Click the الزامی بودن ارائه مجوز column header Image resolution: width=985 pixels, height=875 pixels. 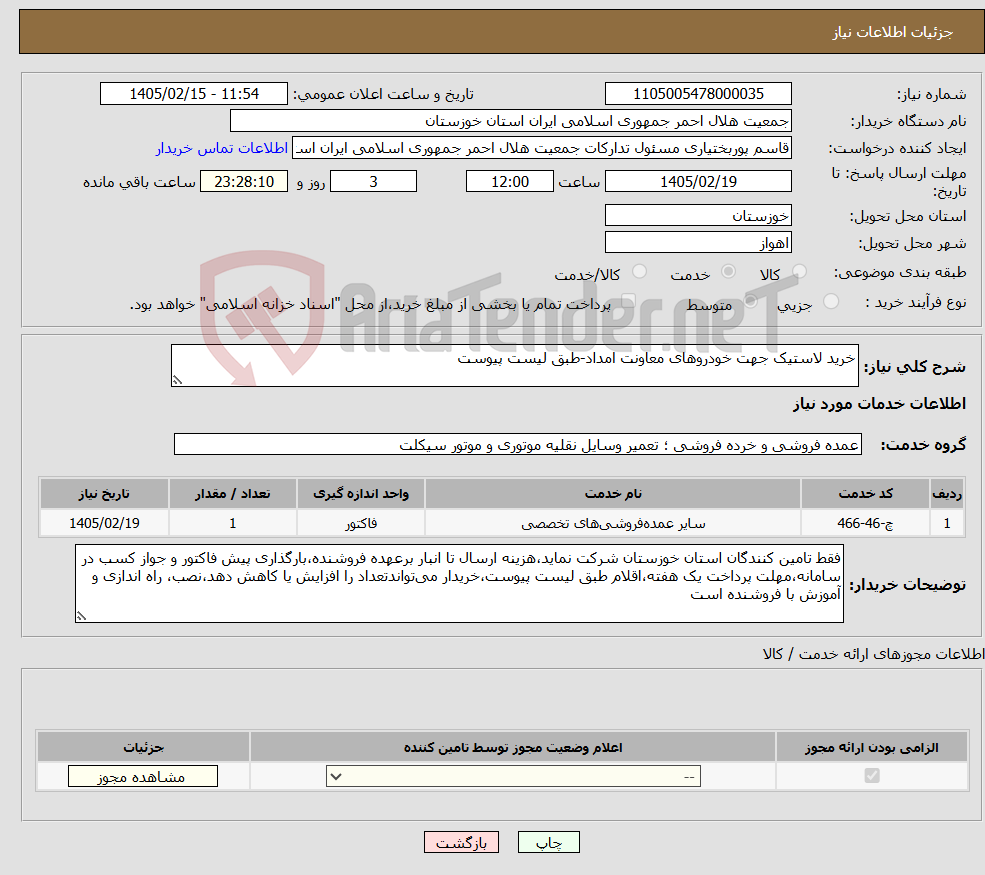[872, 747]
